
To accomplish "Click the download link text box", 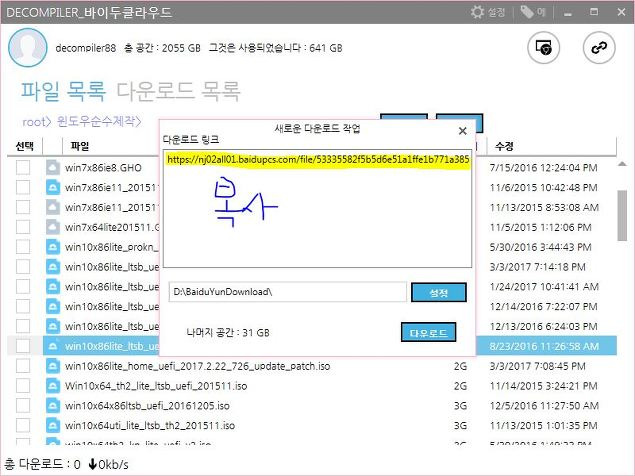I will [318, 209].
